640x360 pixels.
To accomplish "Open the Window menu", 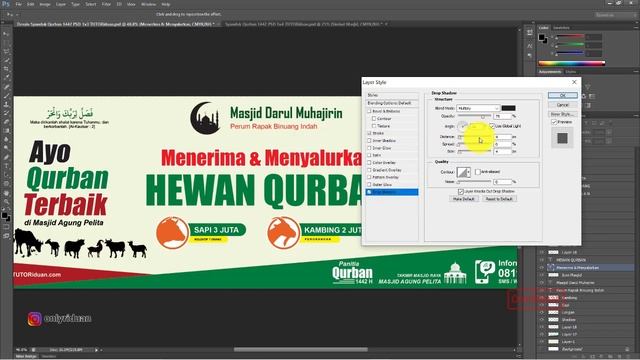I will pyautogui.click(x=148, y=4).
